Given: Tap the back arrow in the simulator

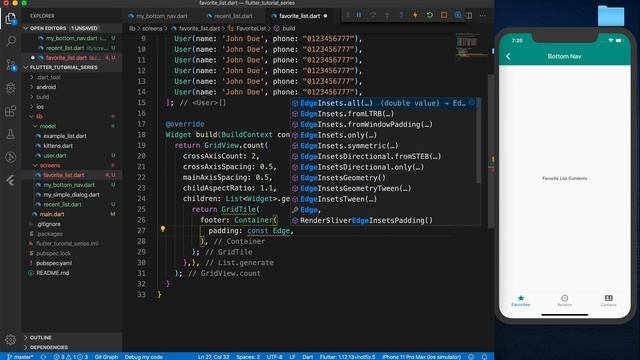Looking at the screenshot, I should [508, 56].
